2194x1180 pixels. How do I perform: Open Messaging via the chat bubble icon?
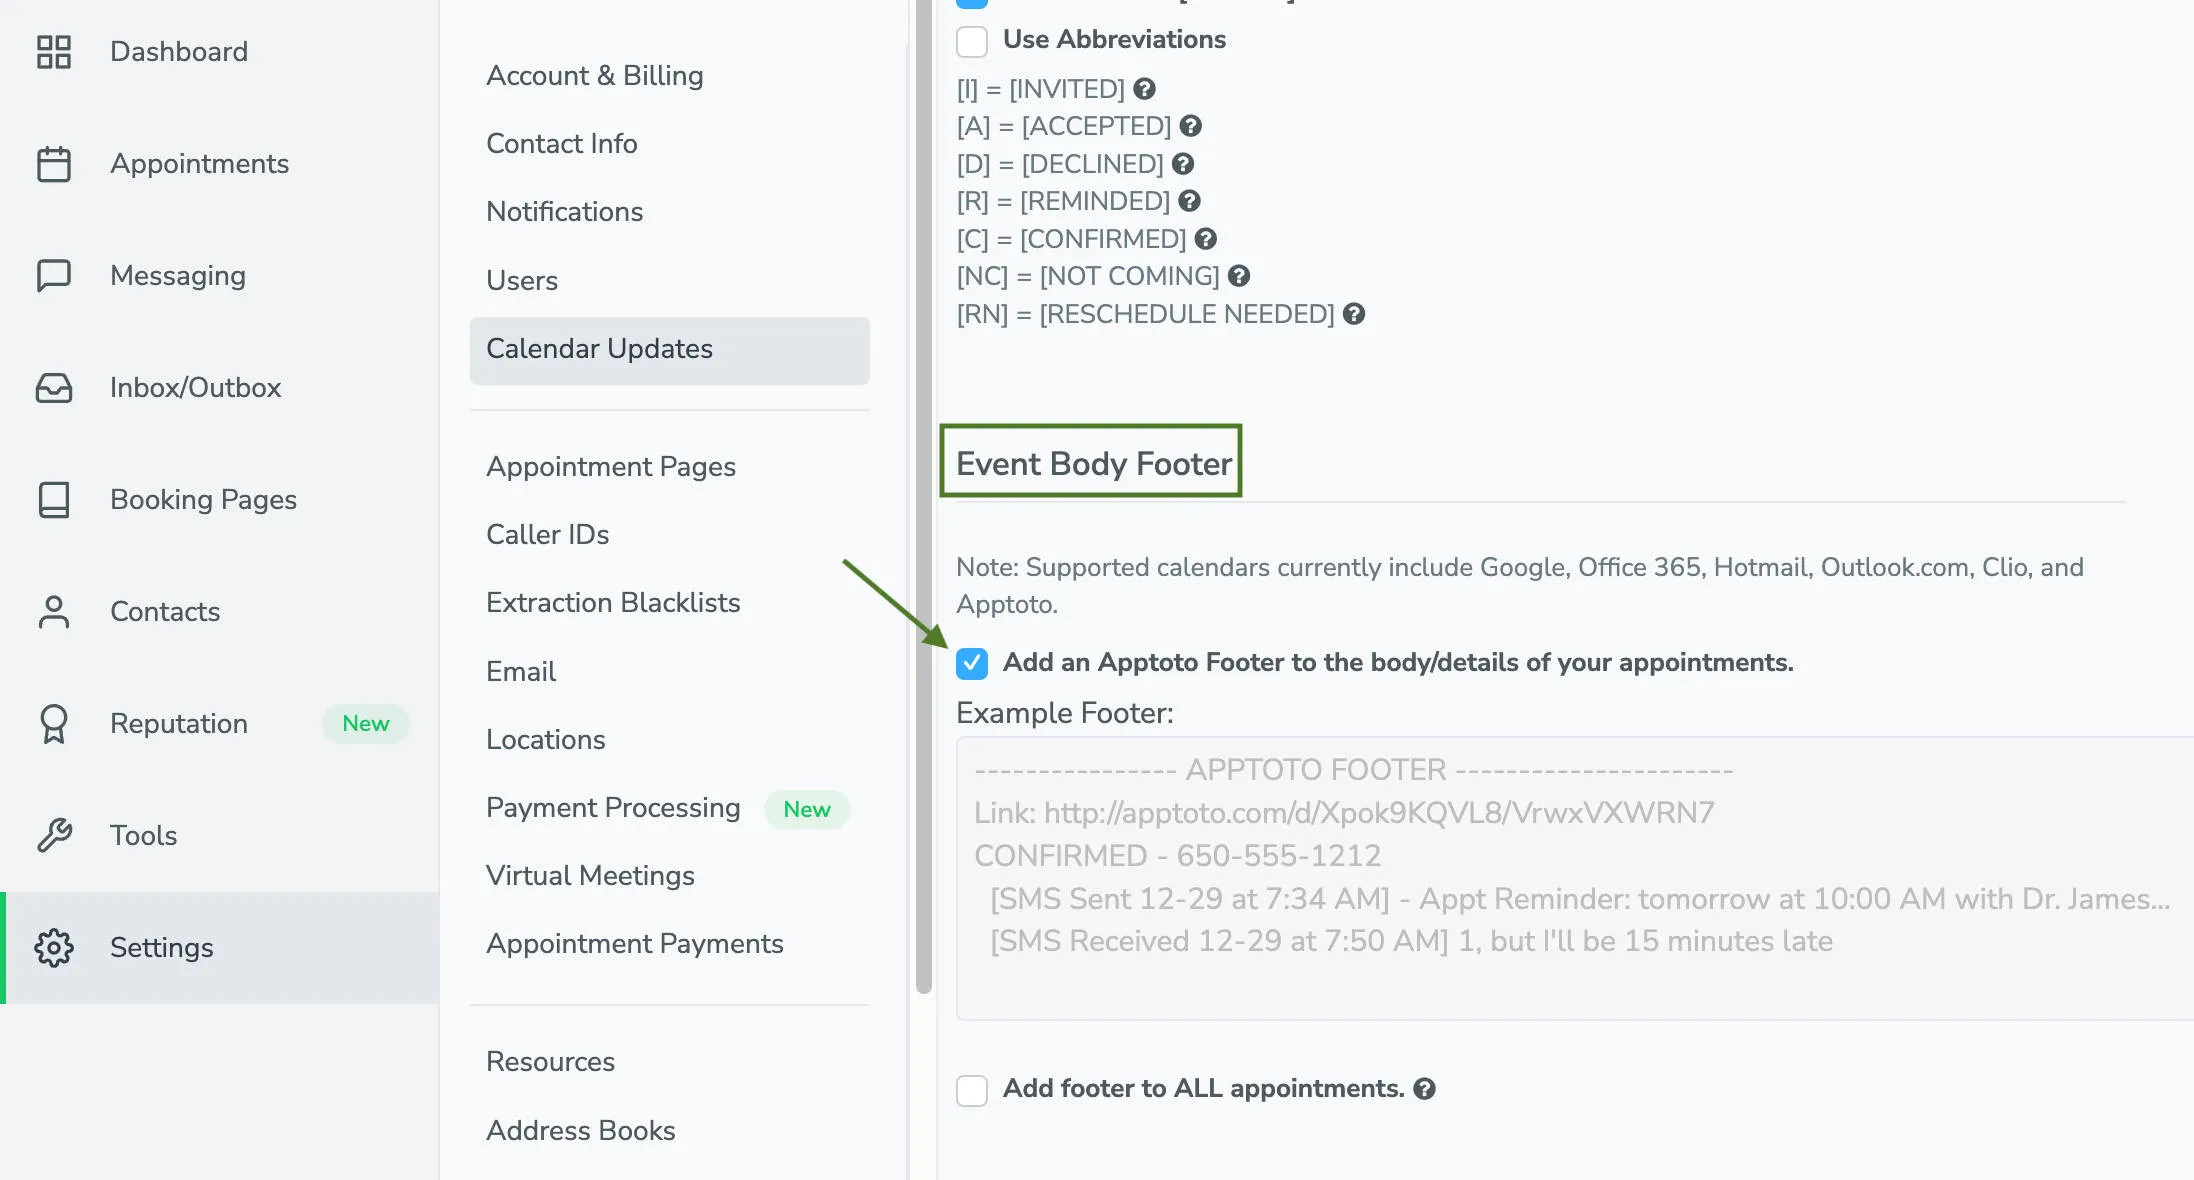(x=54, y=275)
